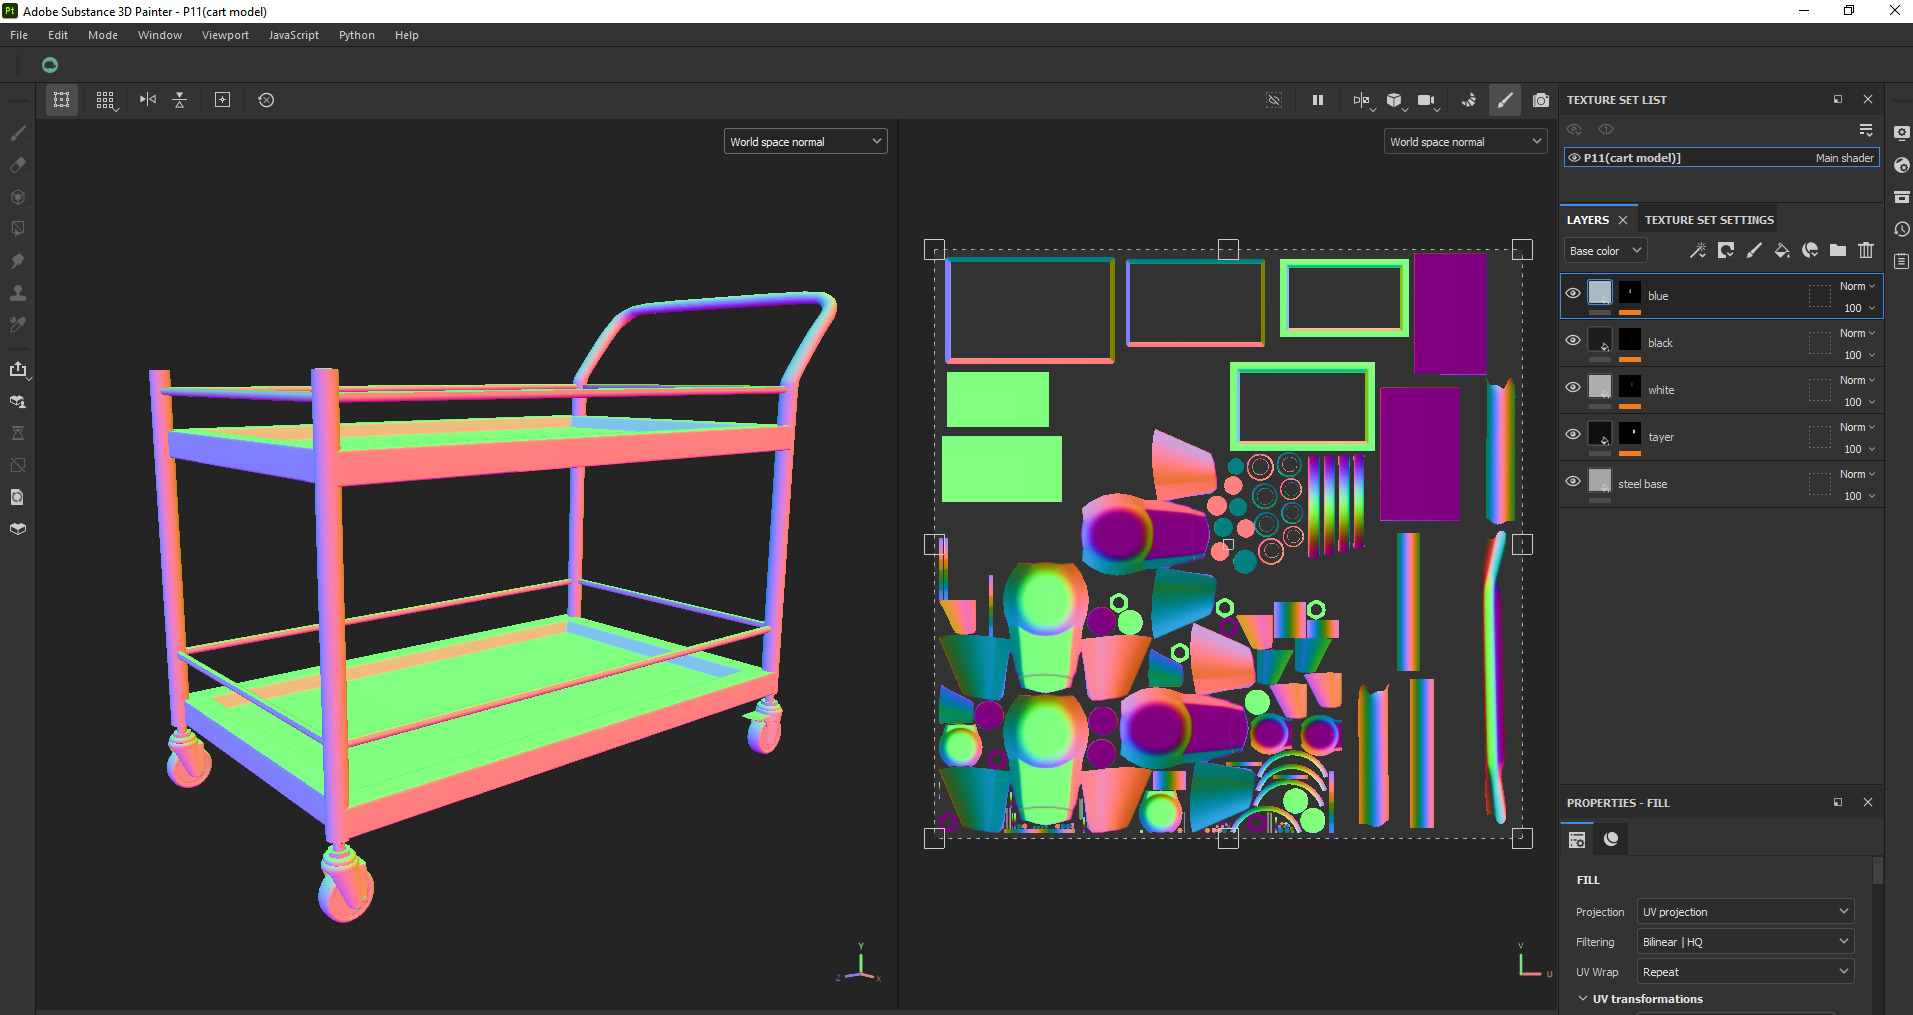Open the Filtering dropdown set to Bilinear HQ

tap(1745, 942)
